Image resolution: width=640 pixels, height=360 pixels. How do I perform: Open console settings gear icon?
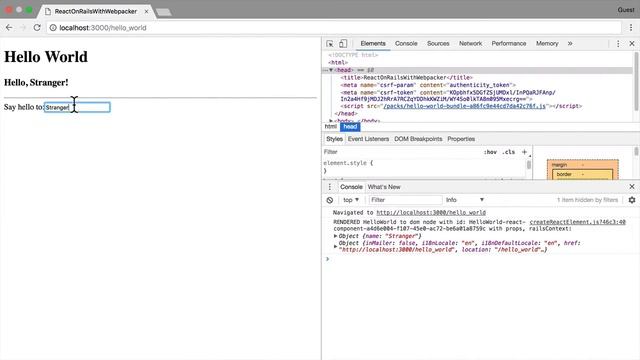click(632, 200)
